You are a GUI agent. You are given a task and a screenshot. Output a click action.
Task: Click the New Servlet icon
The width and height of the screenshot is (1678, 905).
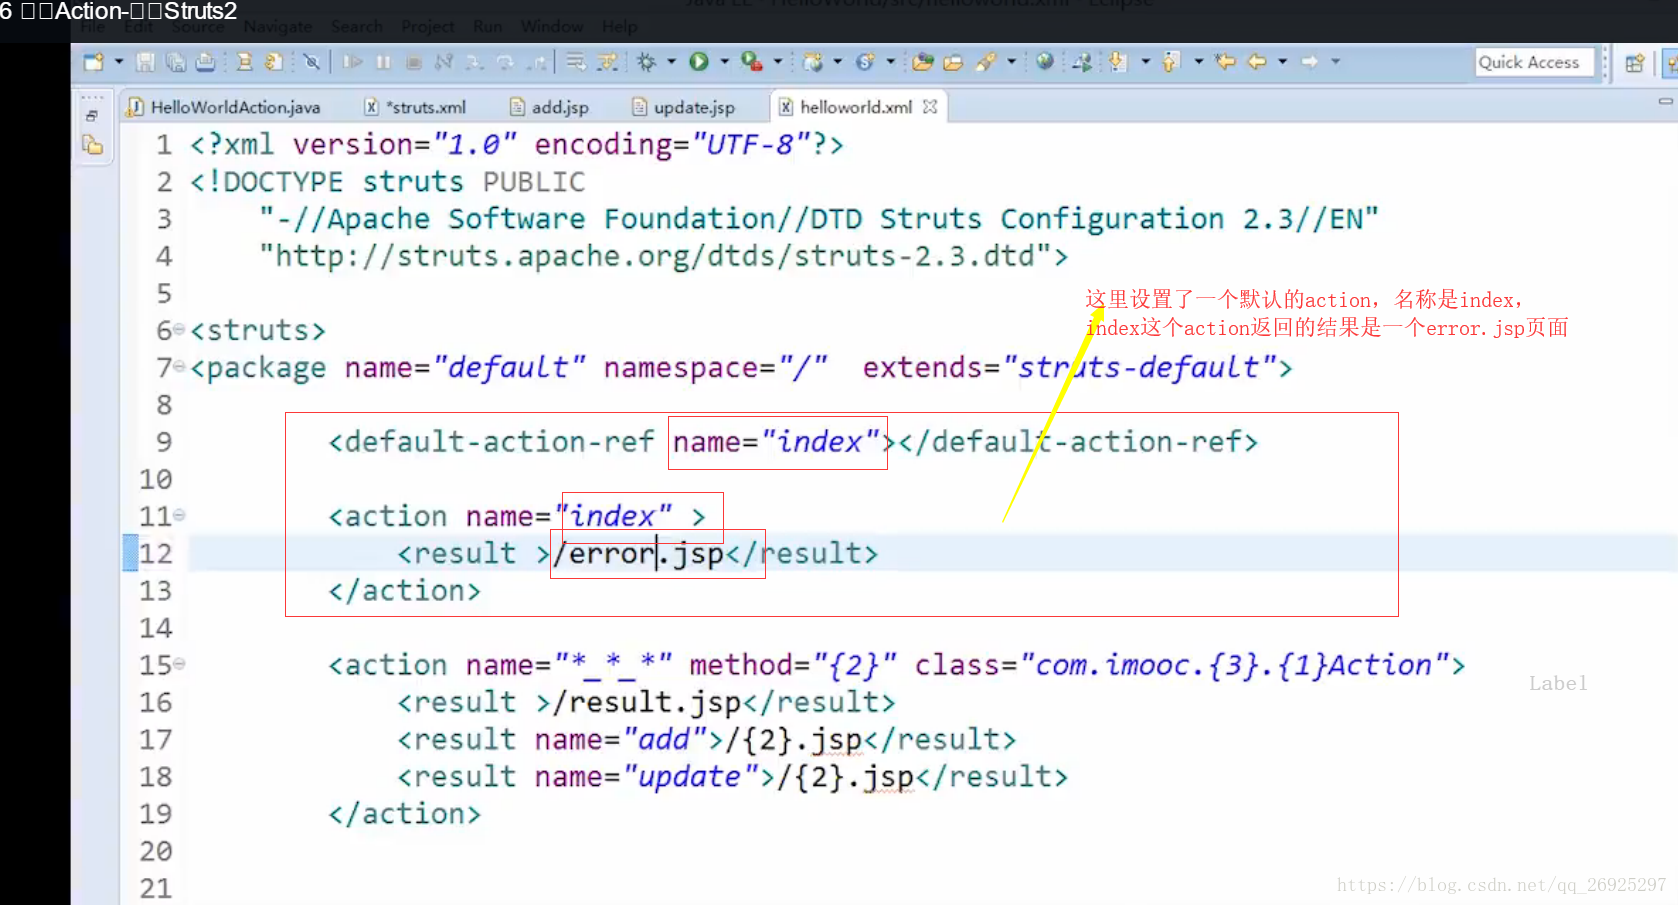865,62
